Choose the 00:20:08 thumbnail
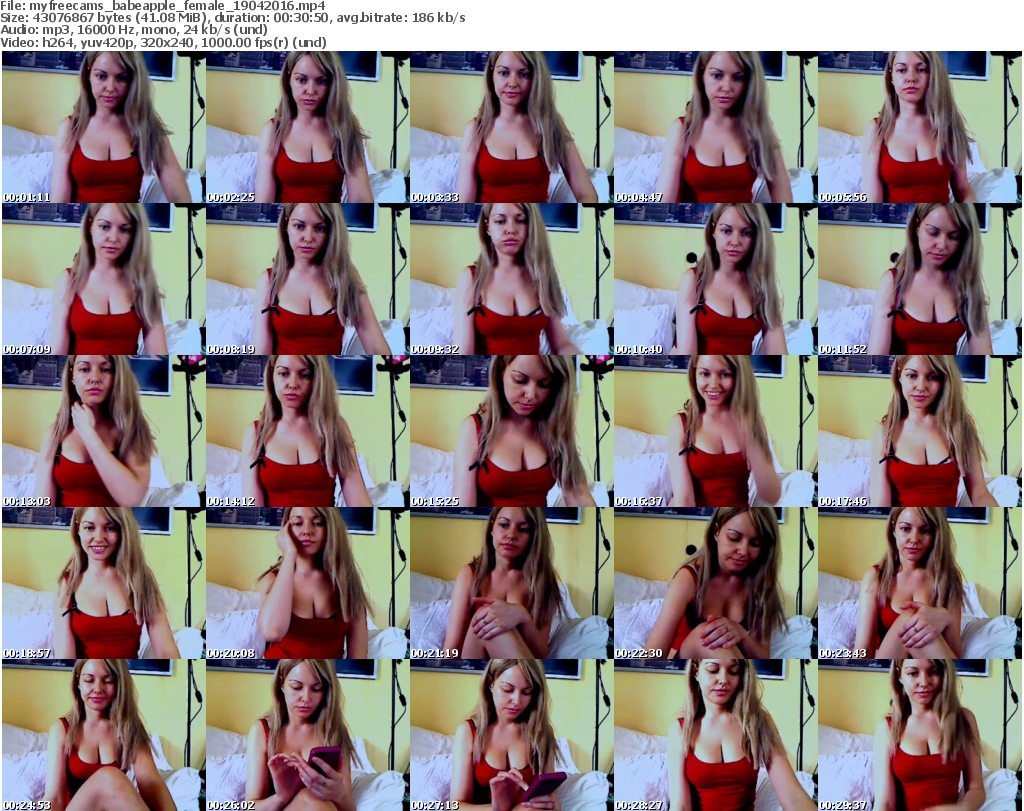 click(x=308, y=583)
